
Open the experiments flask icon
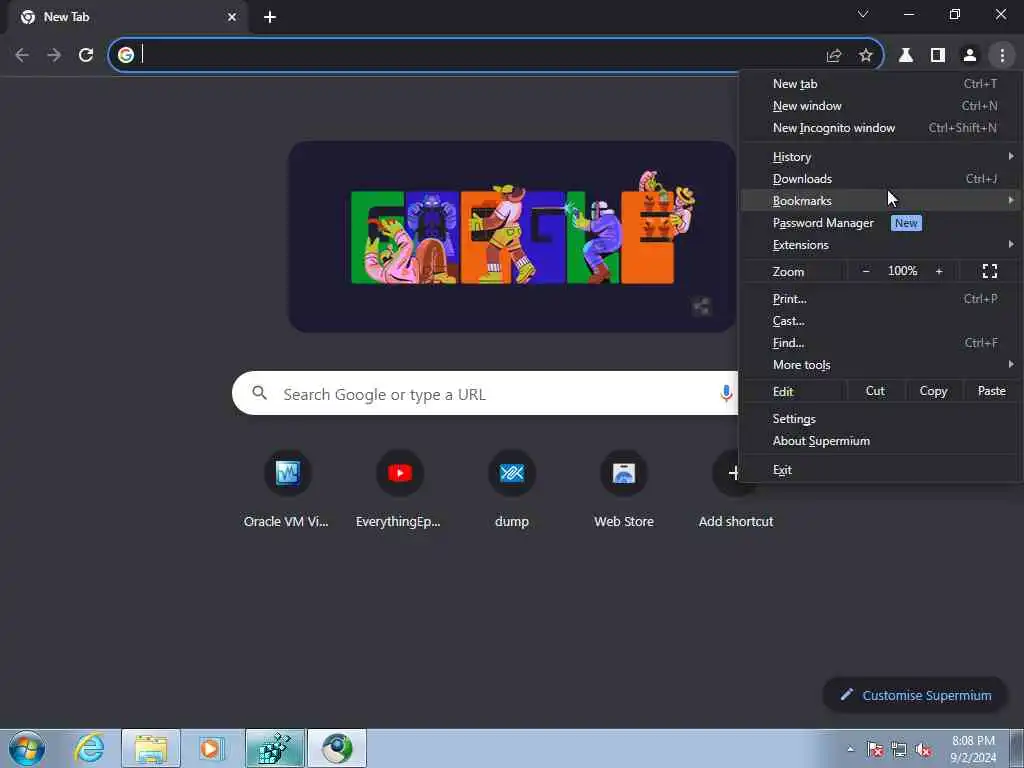pyautogui.click(x=906, y=56)
